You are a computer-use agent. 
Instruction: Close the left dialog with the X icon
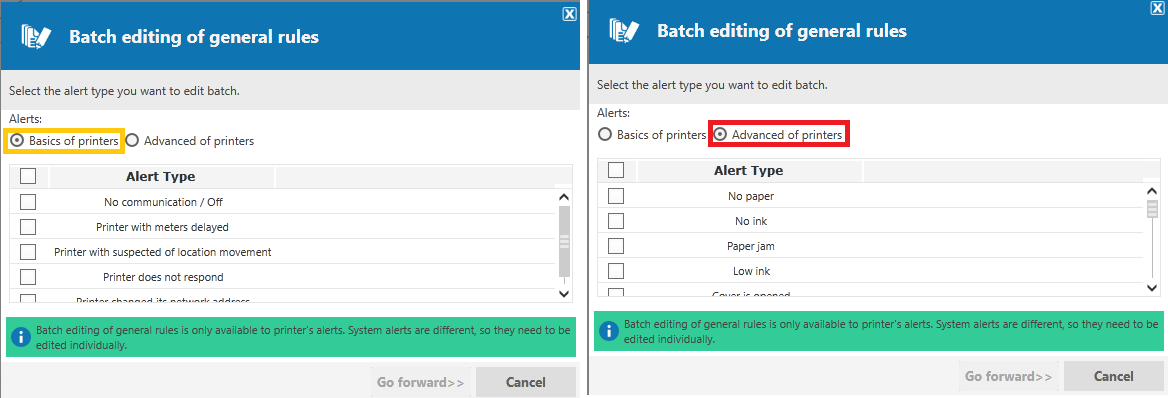click(570, 14)
